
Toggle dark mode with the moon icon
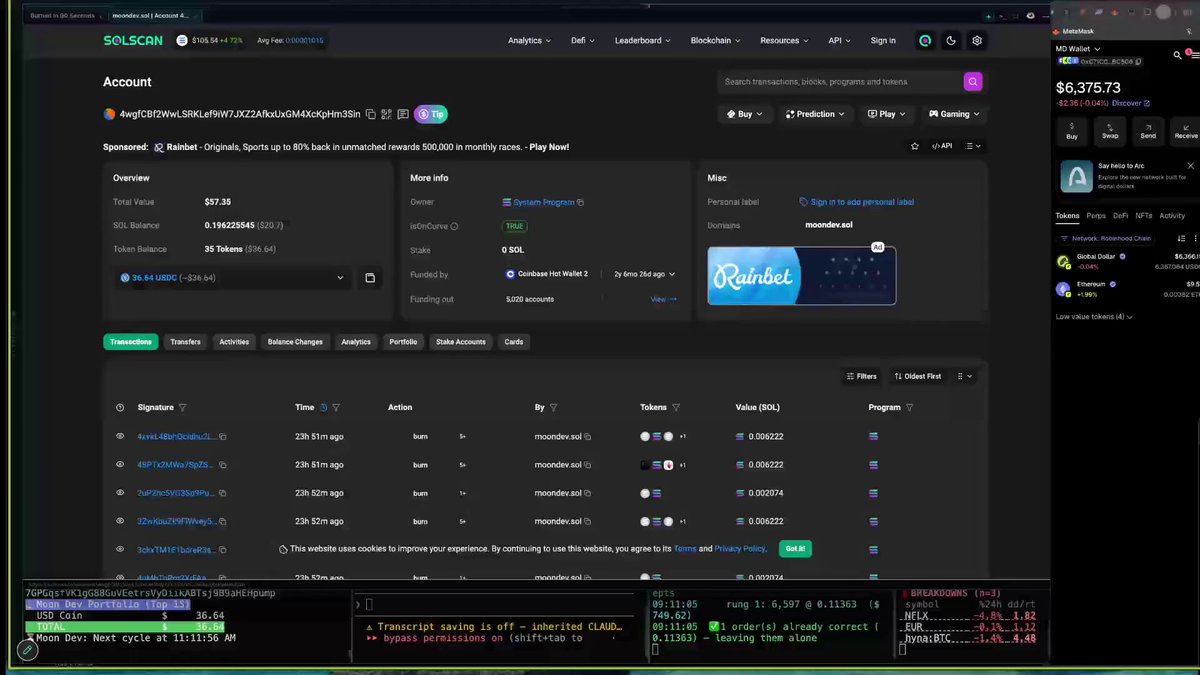951,41
